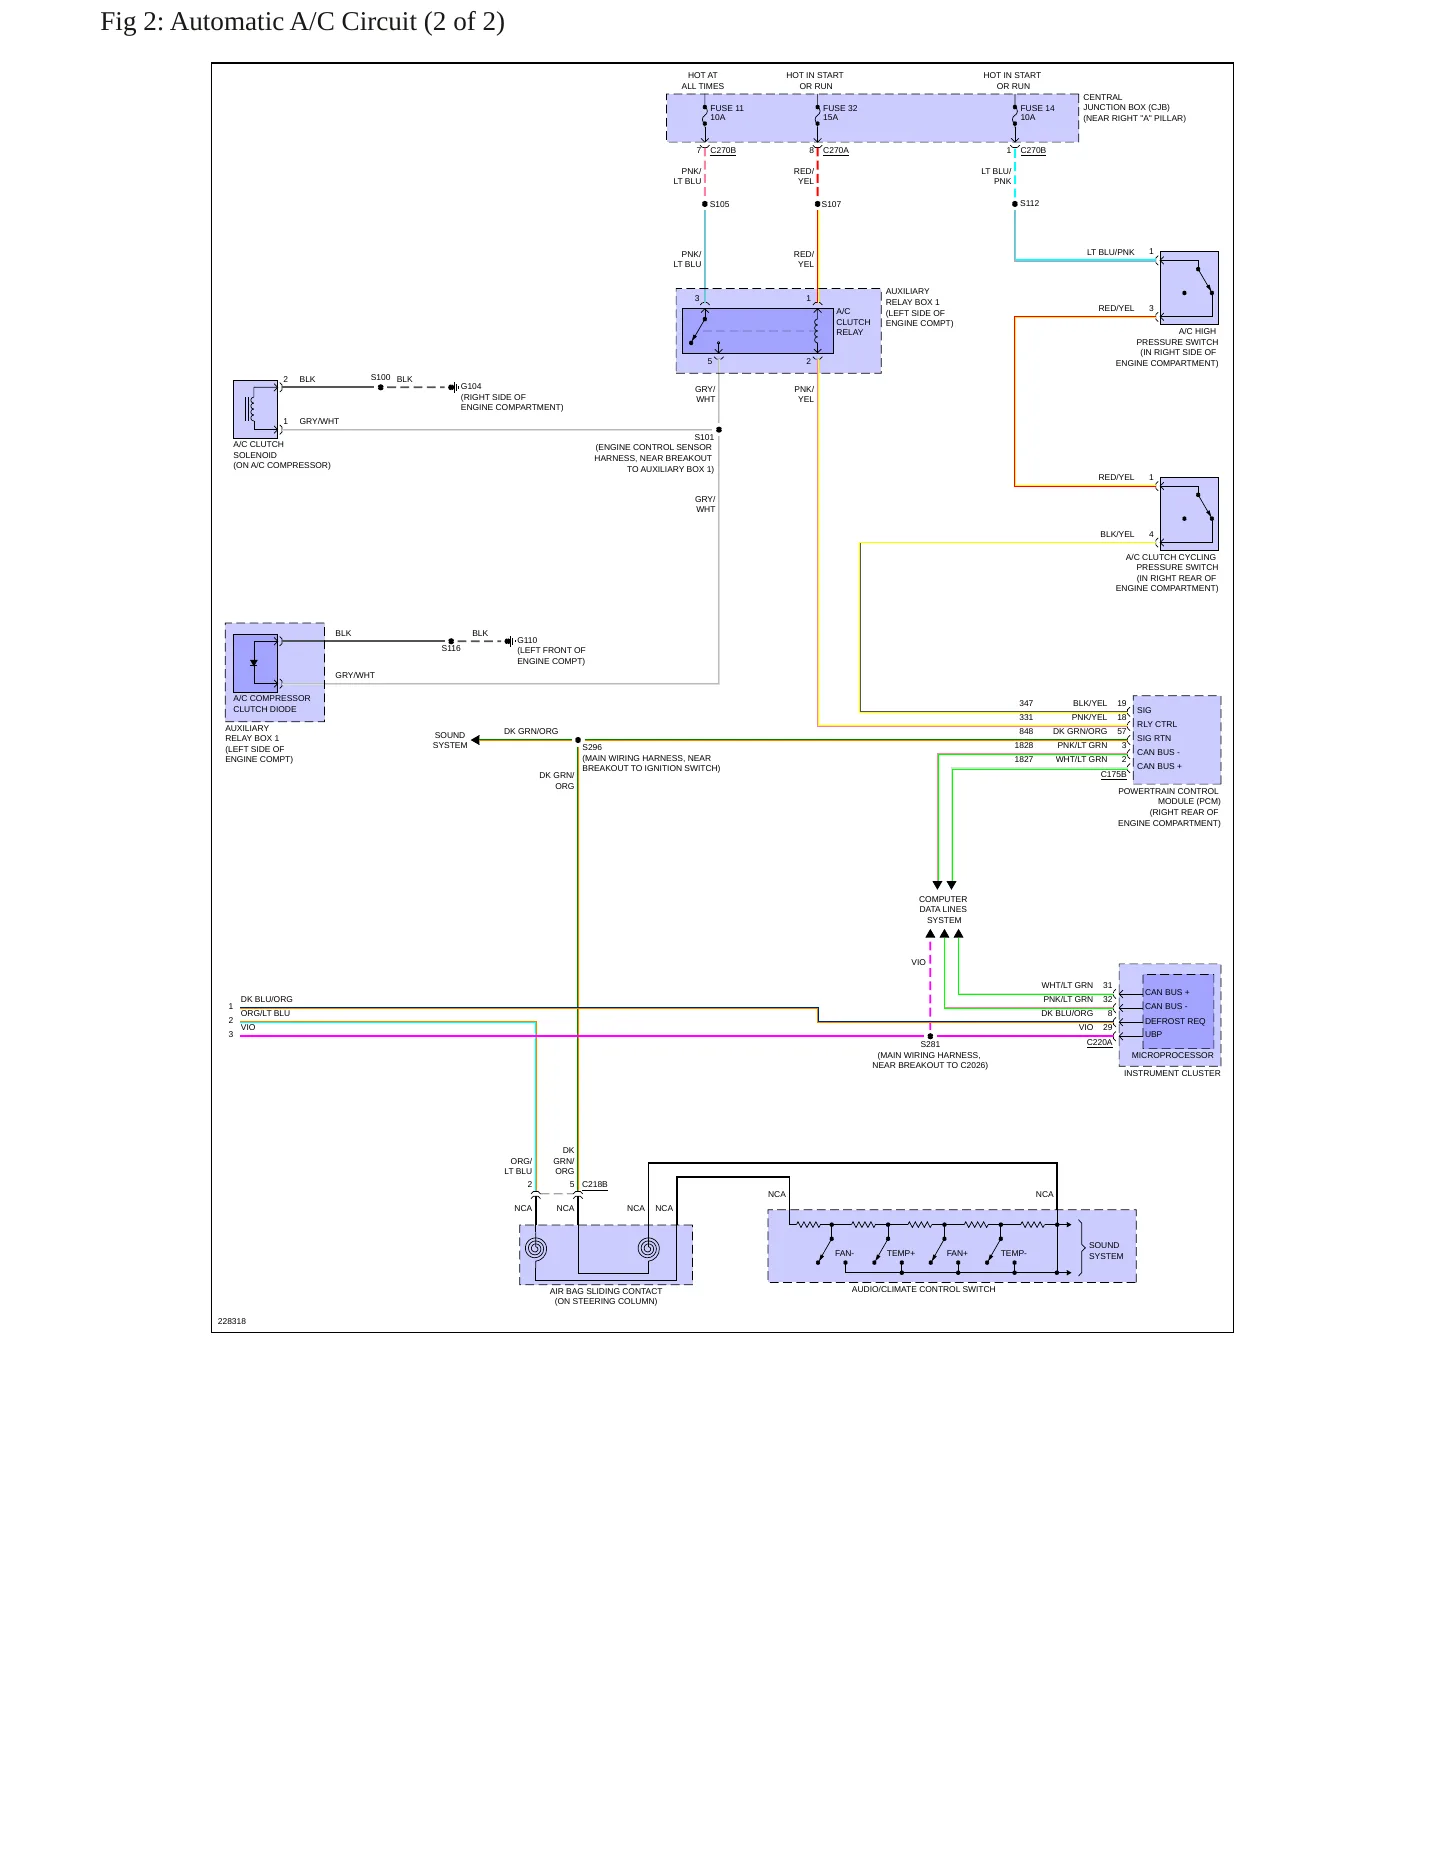The height and width of the screenshot is (1870, 1445).
Task: Click the G104 ground symbol
Action: click(453, 387)
